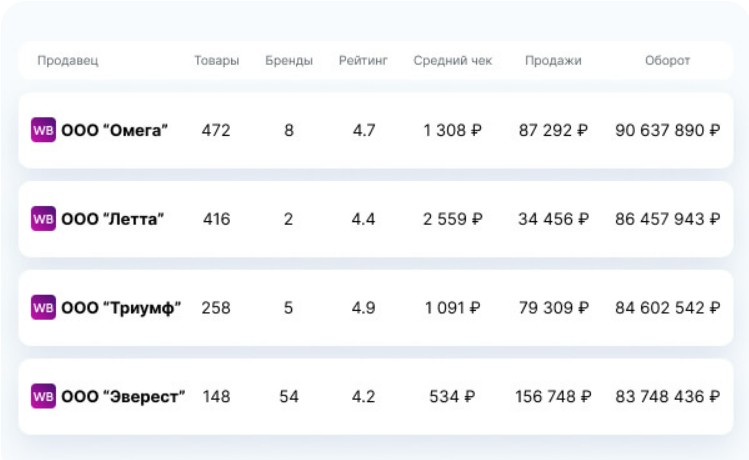Image resolution: width=749 pixels, height=460 pixels.
Task: Click the Средний чек column header
Action: pos(453,61)
